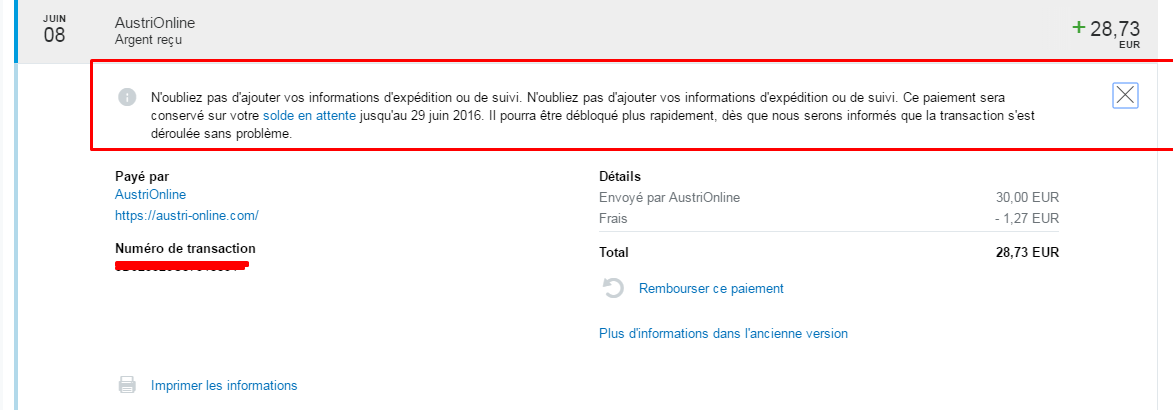Click the Total 28,73 EUR row
The width and height of the screenshot is (1173, 410).
829,252
